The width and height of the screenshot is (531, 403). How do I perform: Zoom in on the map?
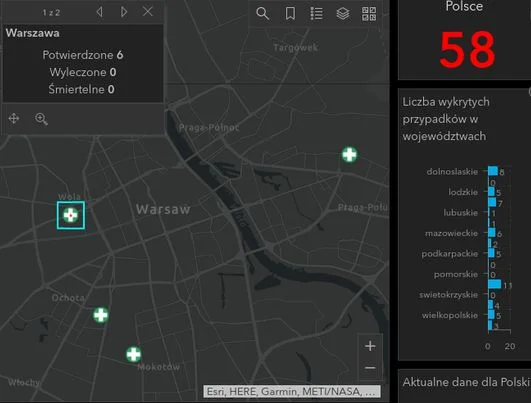[x=370, y=346]
